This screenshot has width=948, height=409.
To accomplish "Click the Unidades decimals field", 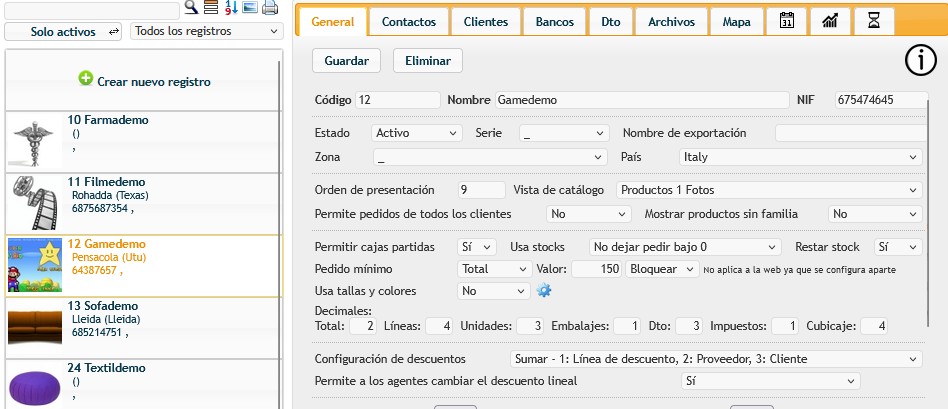I will click(x=530, y=326).
